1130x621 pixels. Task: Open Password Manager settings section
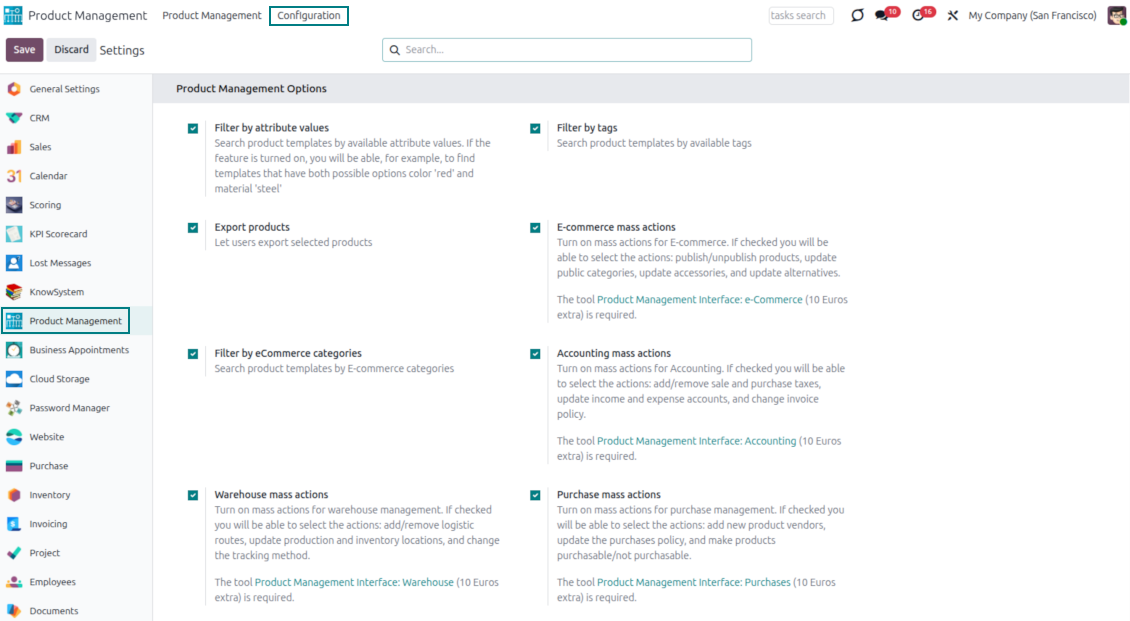point(69,408)
